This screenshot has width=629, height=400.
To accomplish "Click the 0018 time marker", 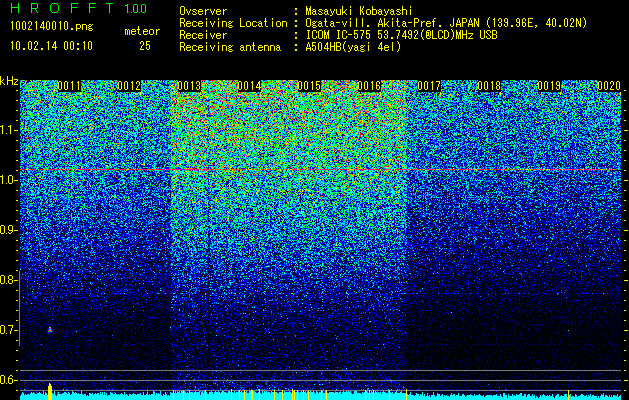I will tap(489, 86).
